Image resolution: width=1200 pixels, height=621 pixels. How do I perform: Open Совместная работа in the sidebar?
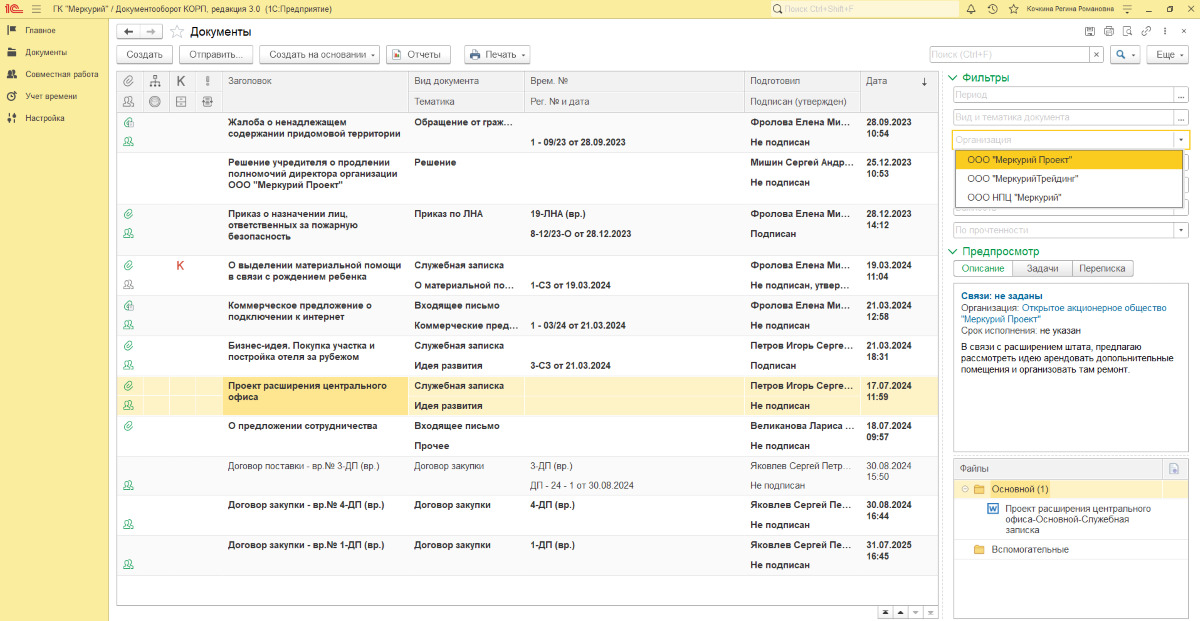pos(61,74)
